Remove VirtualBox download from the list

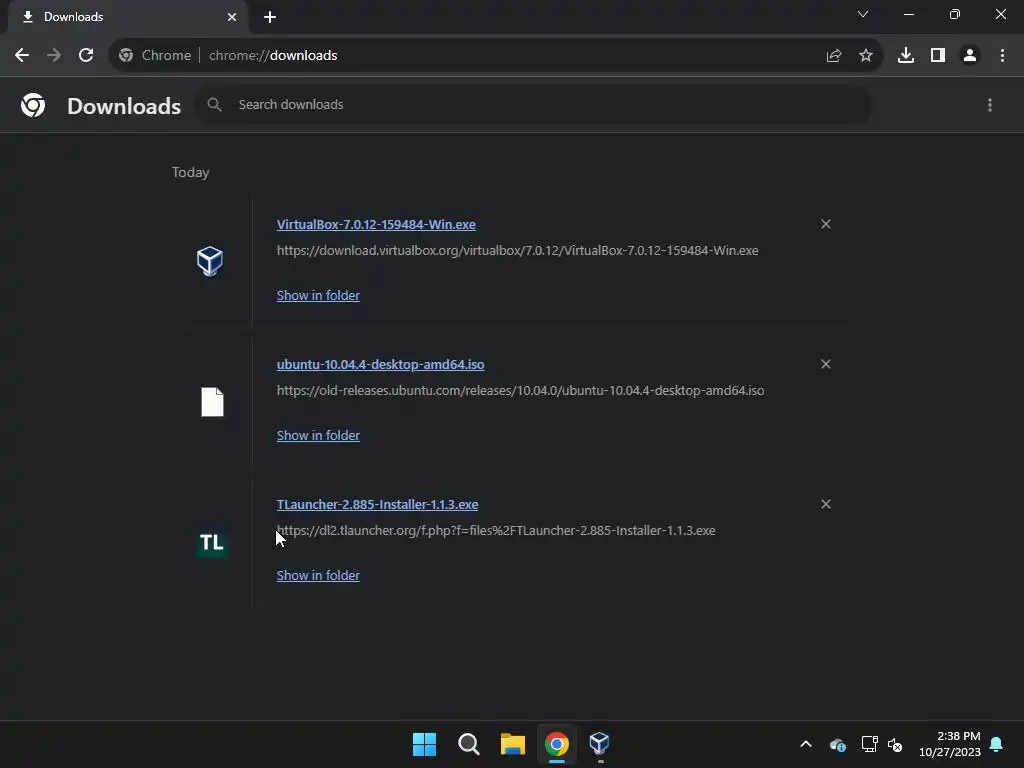point(825,224)
